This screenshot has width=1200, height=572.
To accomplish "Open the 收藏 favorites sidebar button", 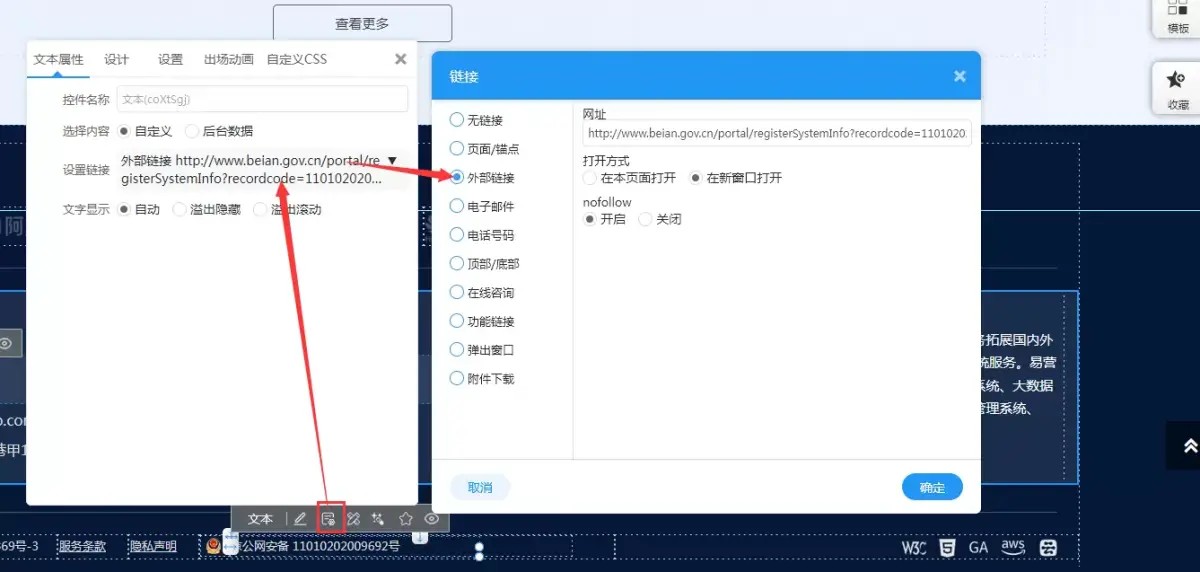I will [x=1177, y=90].
